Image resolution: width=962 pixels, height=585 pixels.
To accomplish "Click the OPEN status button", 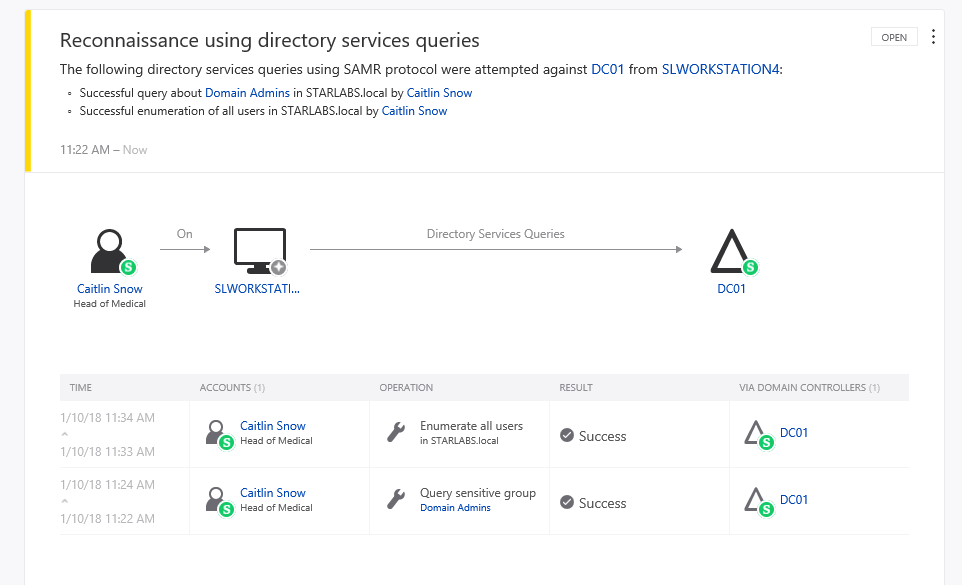I will [x=894, y=37].
